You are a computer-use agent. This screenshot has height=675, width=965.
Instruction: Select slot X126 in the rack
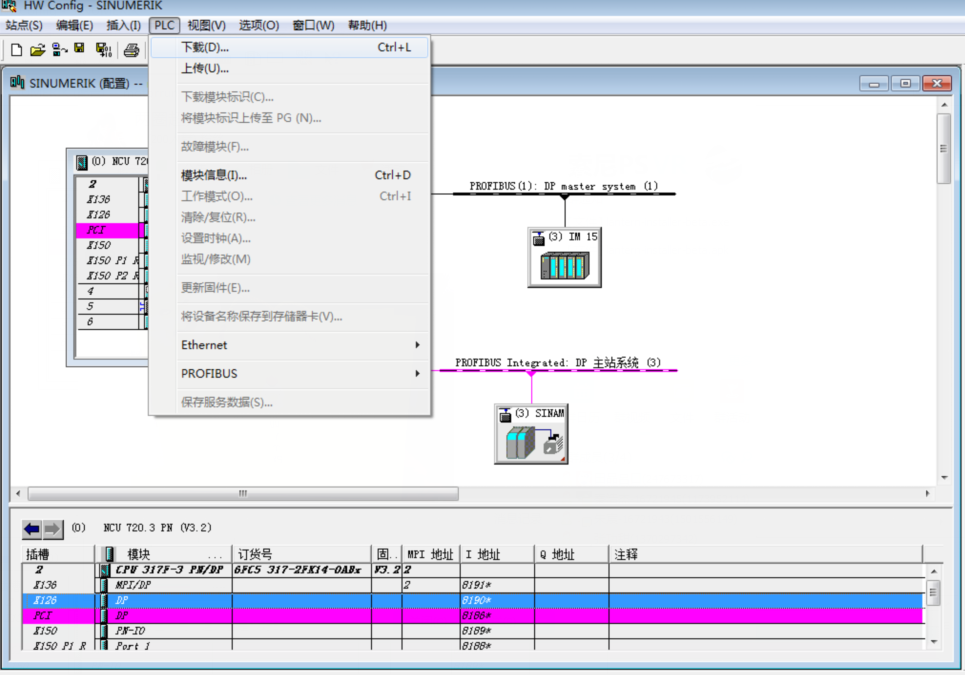[108, 215]
